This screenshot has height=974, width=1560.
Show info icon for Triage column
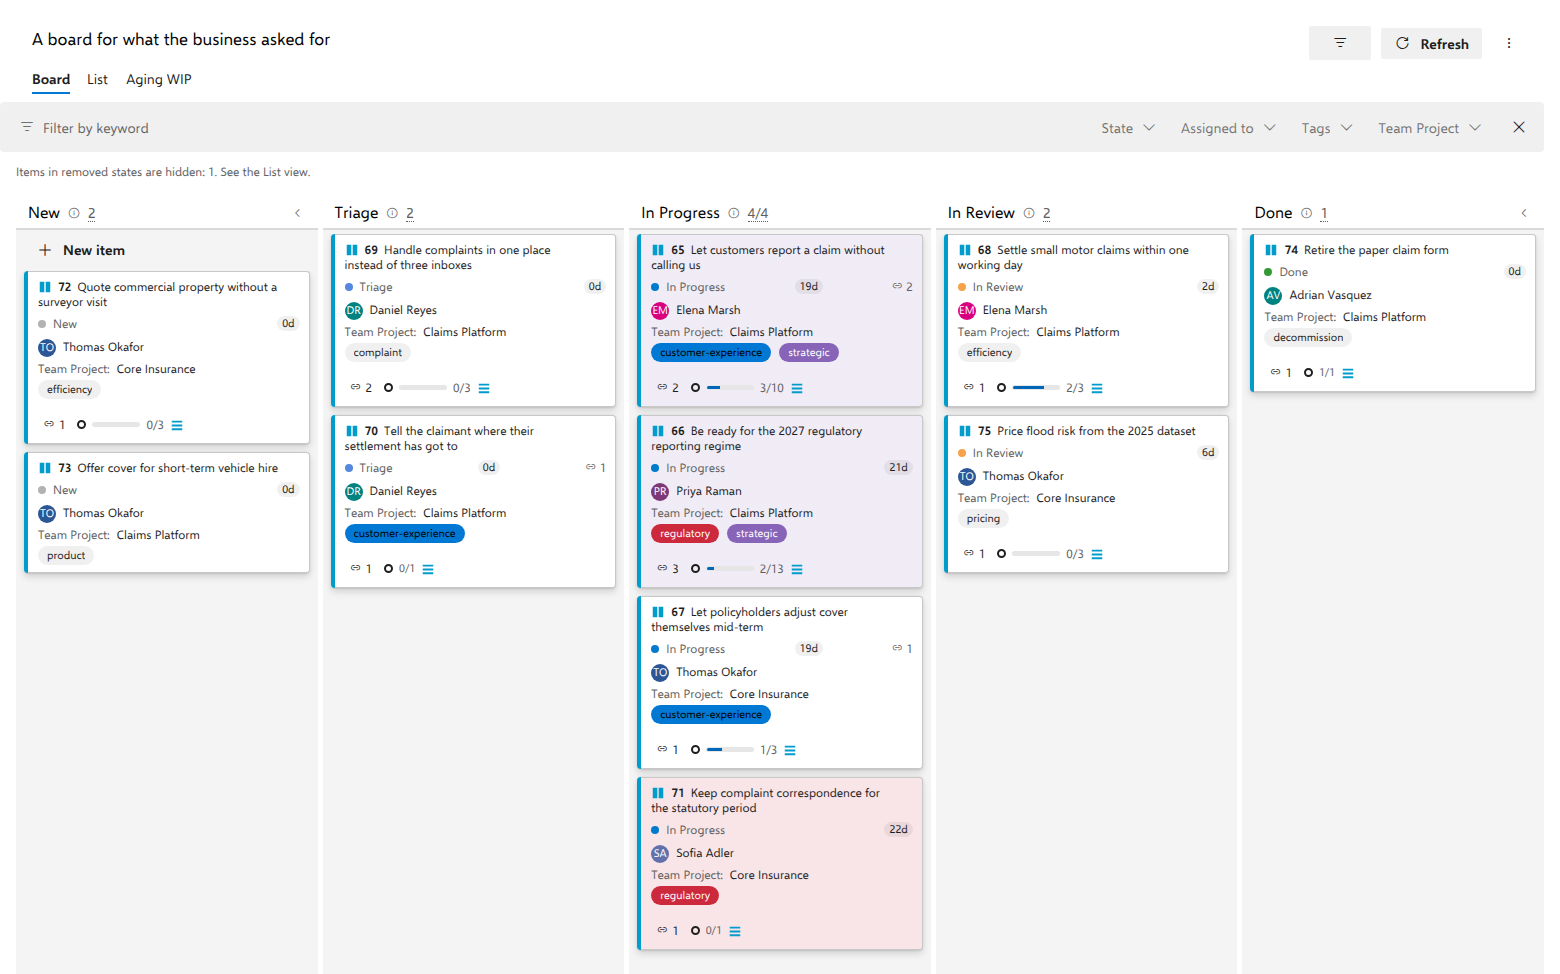point(392,213)
